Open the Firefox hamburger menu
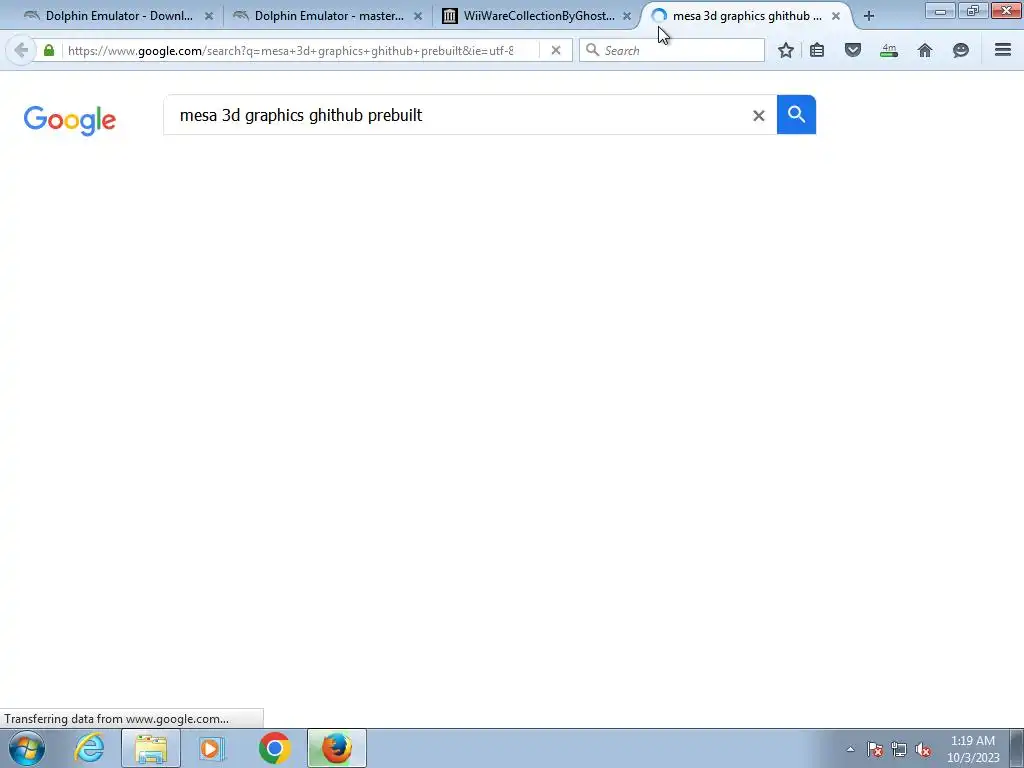 [1003, 50]
